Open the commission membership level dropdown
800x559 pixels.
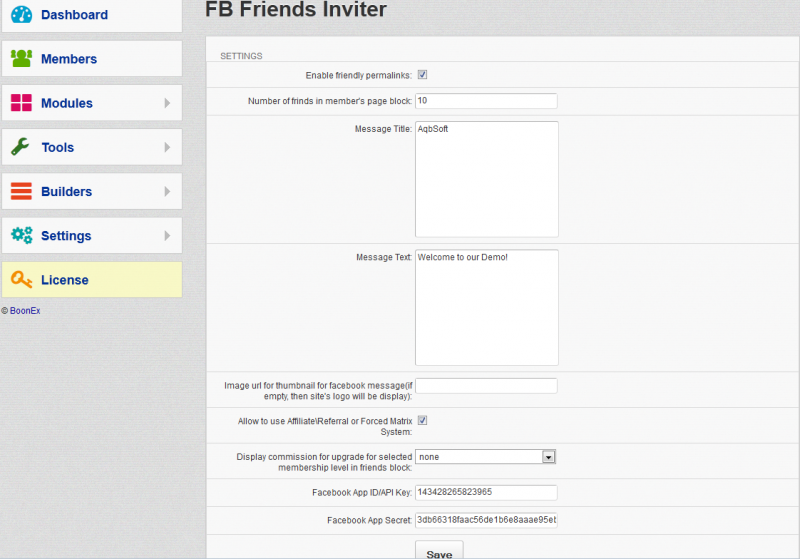486,457
